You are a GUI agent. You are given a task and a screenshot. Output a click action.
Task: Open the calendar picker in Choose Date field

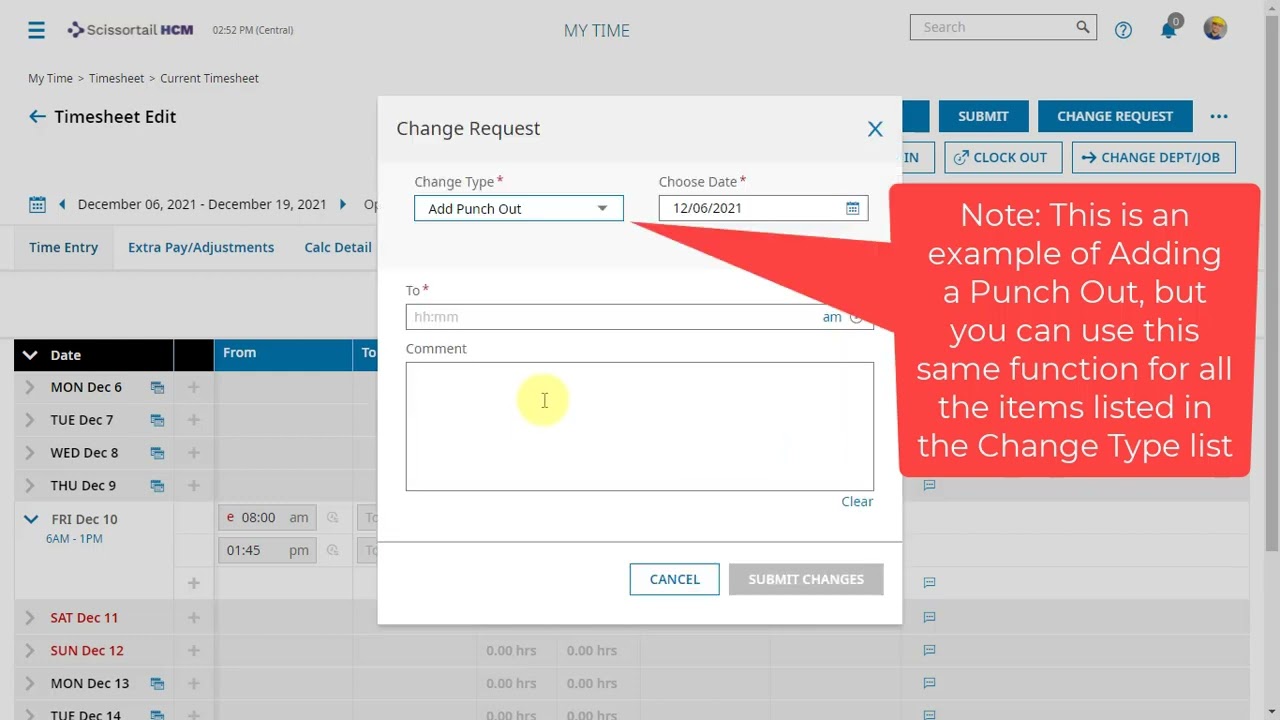[852, 208]
